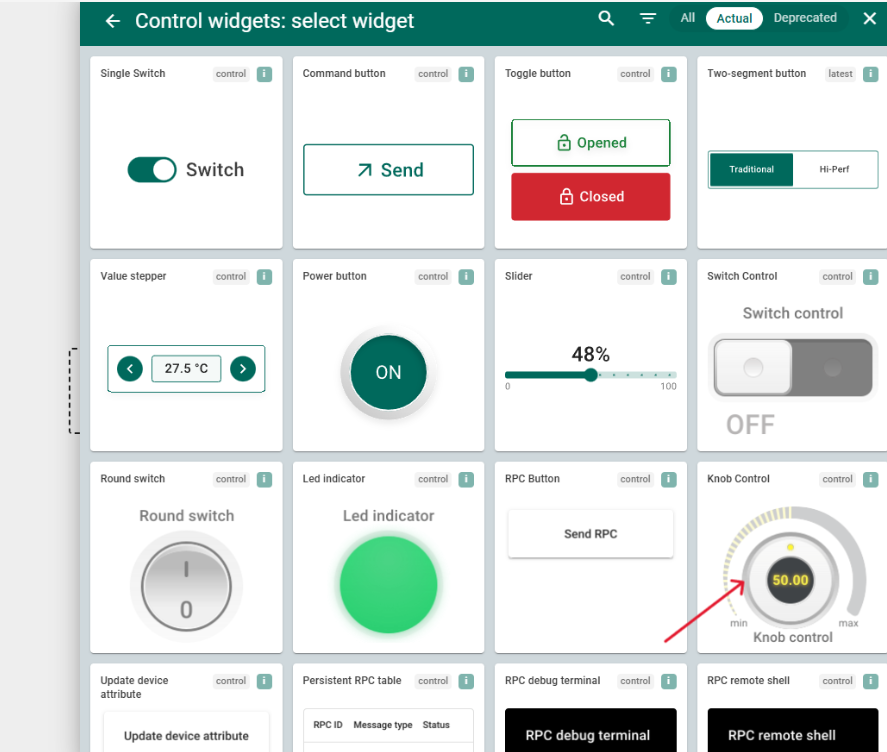This screenshot has width=887, height=752.
Task: Open the widget filter icon
Action: pos(648,18)
